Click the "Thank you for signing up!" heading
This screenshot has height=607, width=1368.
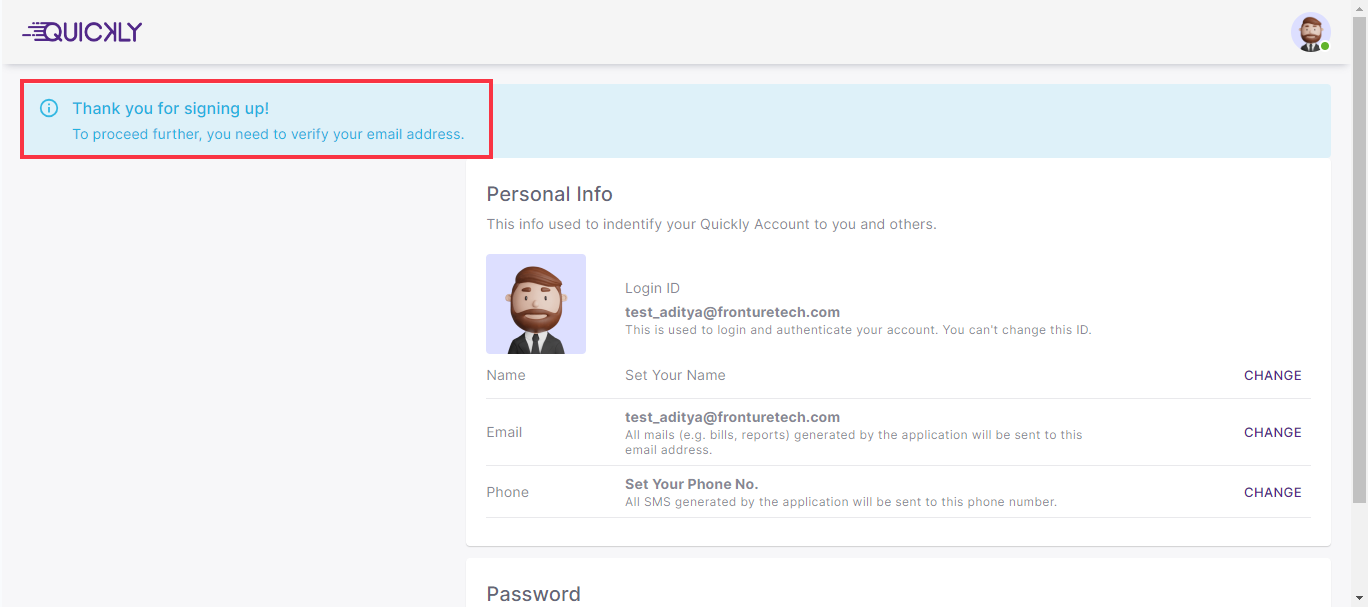coord(170,109)
